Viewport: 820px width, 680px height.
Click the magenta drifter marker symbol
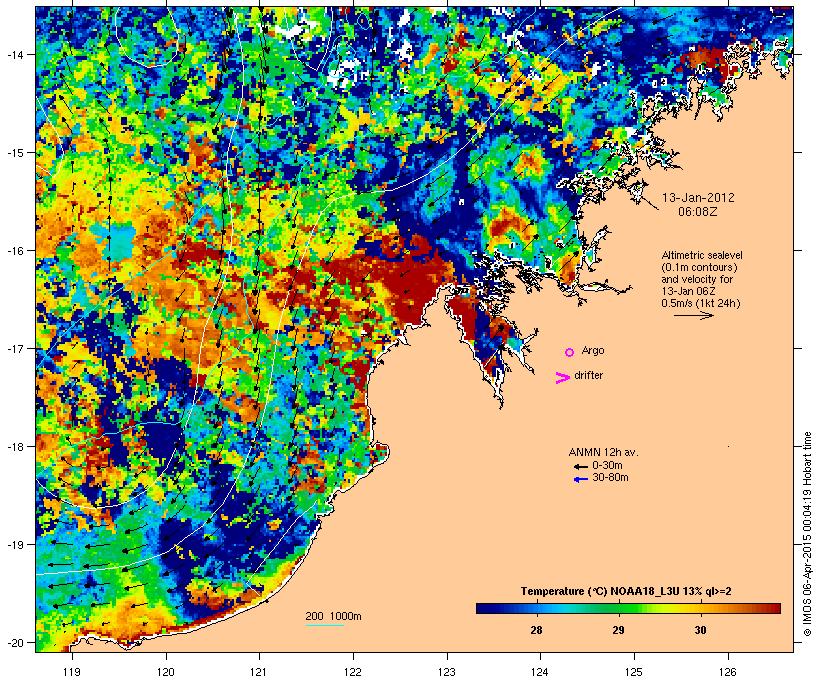[x=562, y=378]
